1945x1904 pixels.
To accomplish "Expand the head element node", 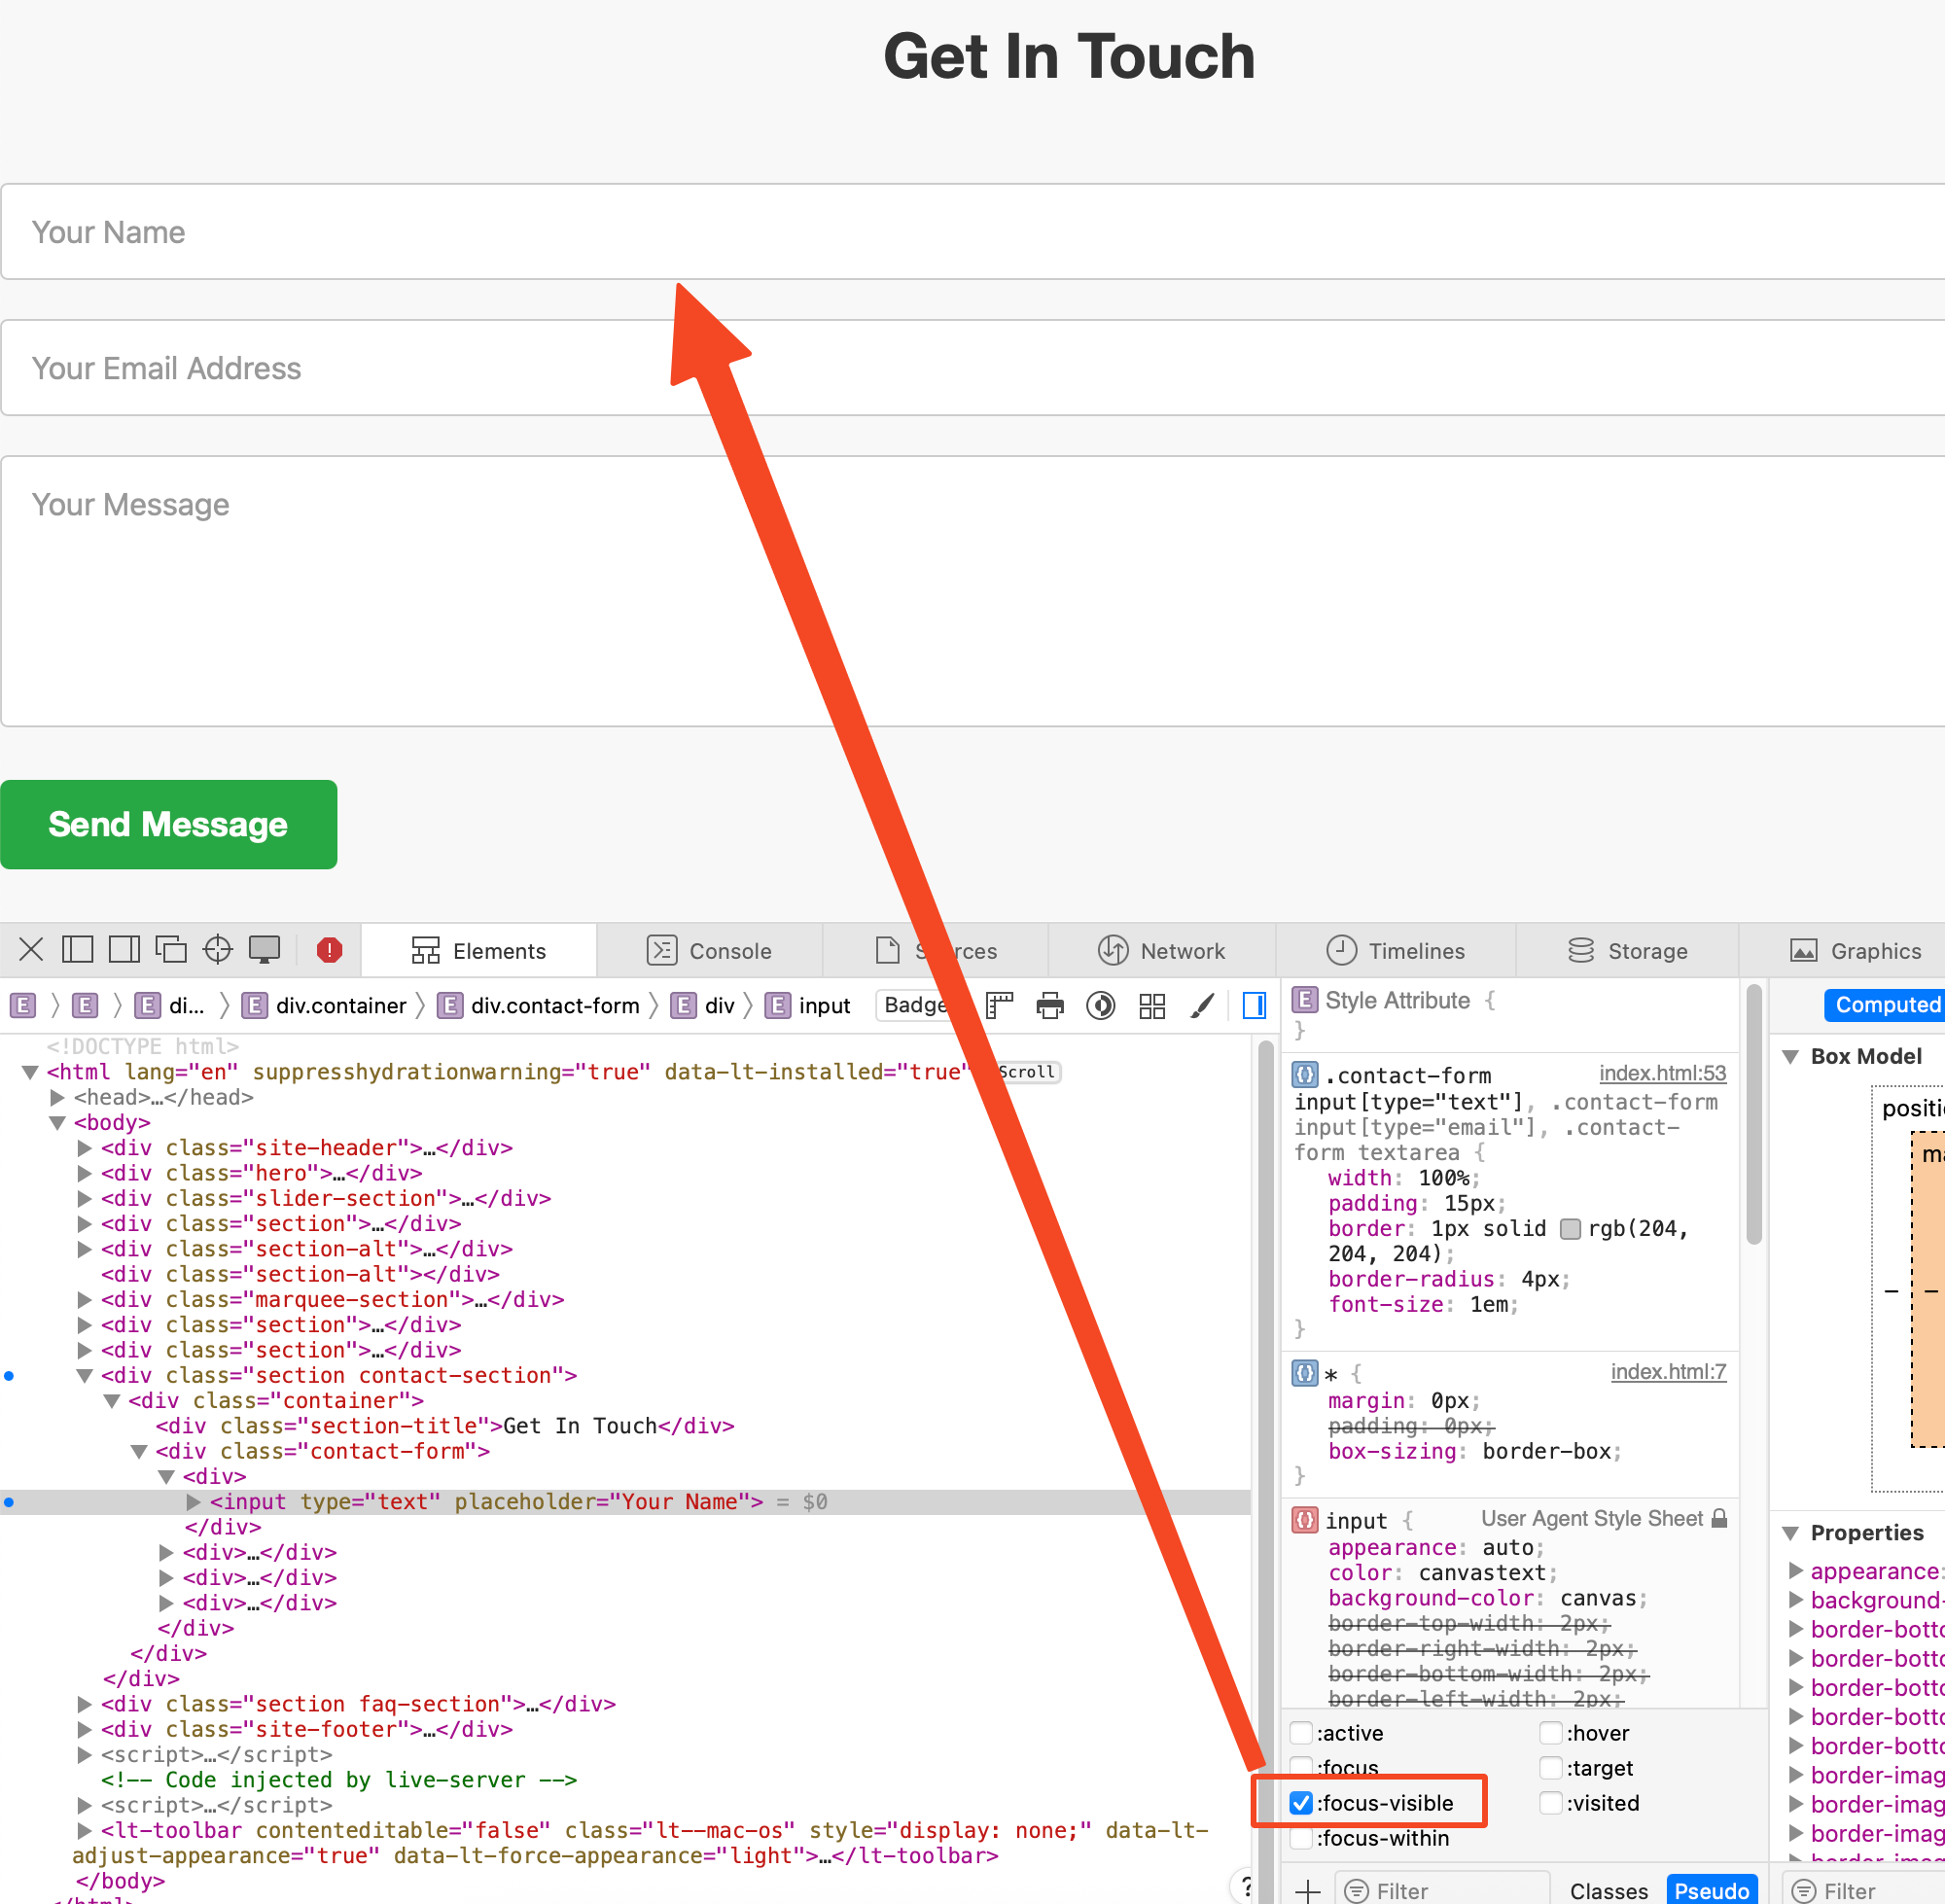I will pyautogui.click(x=58, y=1097).
